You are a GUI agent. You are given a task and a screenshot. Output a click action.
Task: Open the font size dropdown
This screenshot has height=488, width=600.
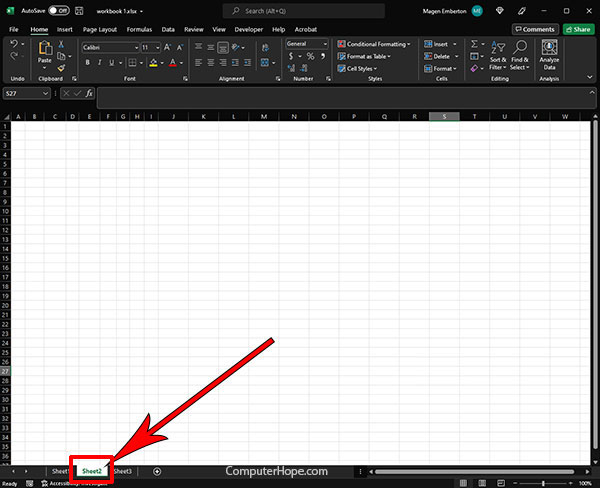158,47
